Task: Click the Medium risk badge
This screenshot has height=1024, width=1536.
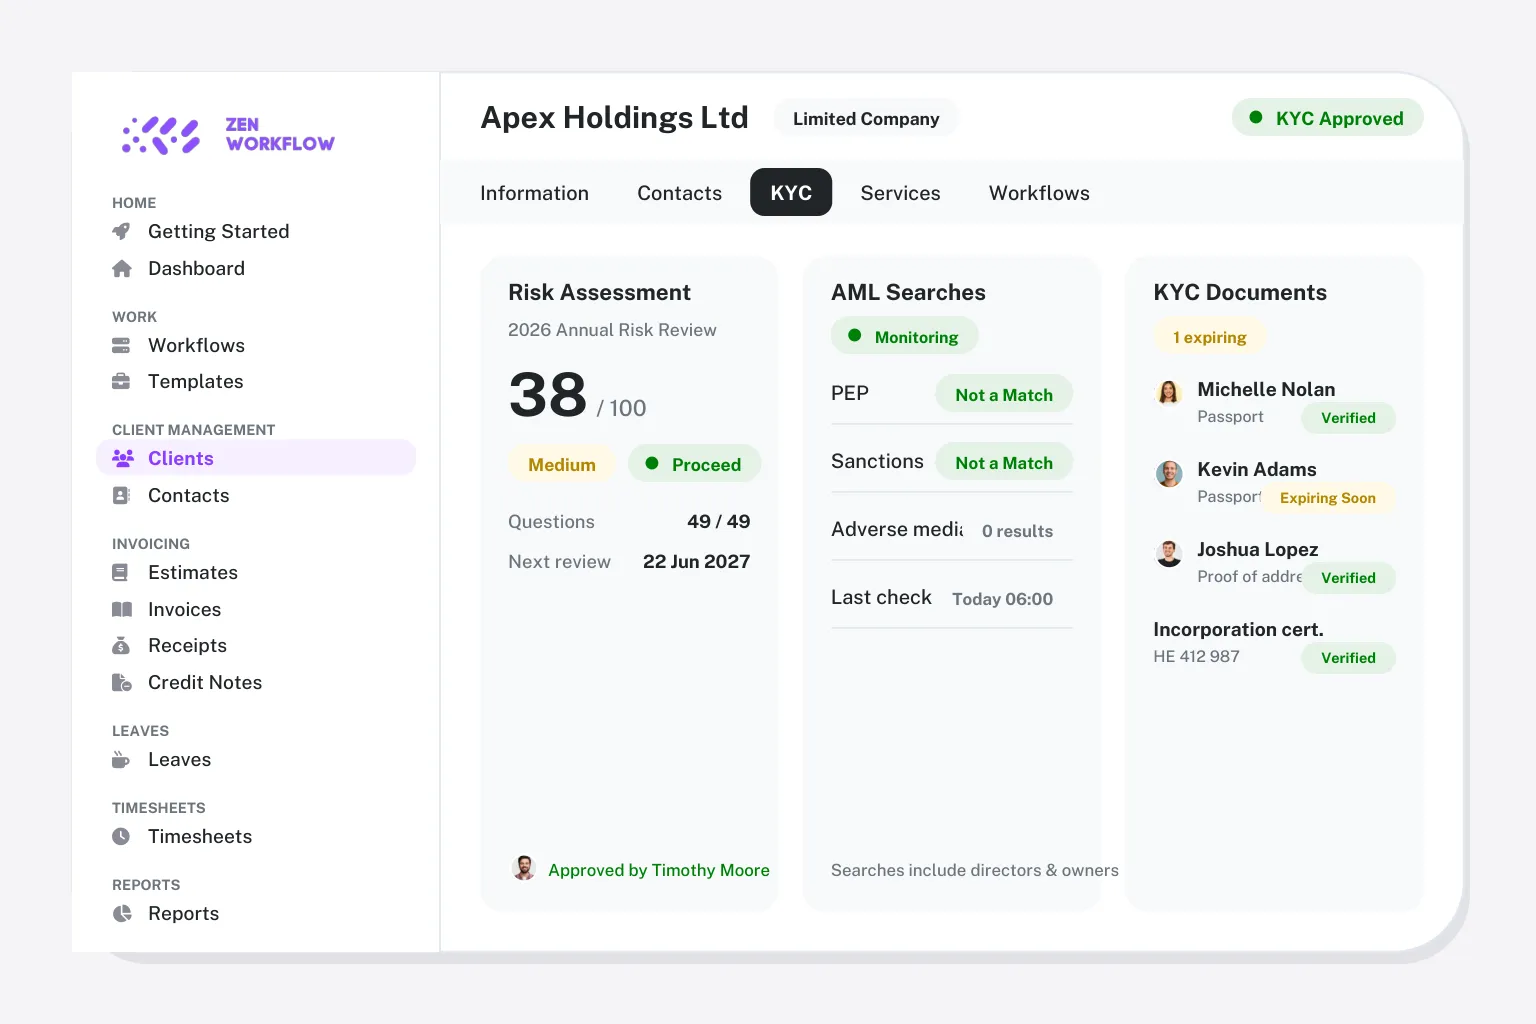Action: click(x=562, y=464)
